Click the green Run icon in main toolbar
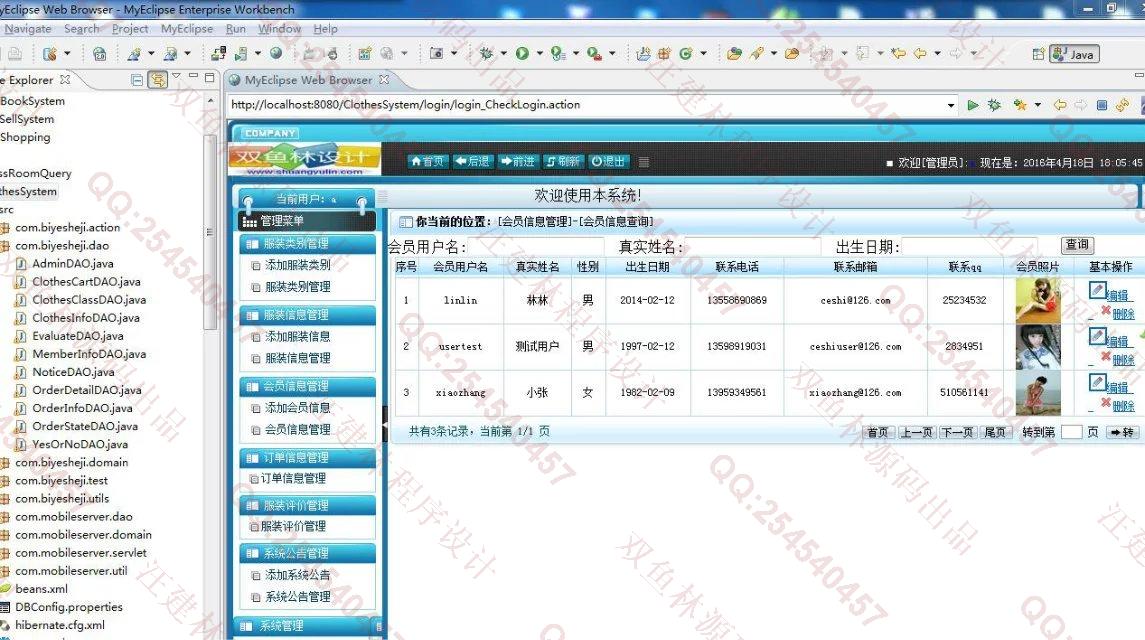The width and height of the screenshot is (1145, 640). (522, 53)
